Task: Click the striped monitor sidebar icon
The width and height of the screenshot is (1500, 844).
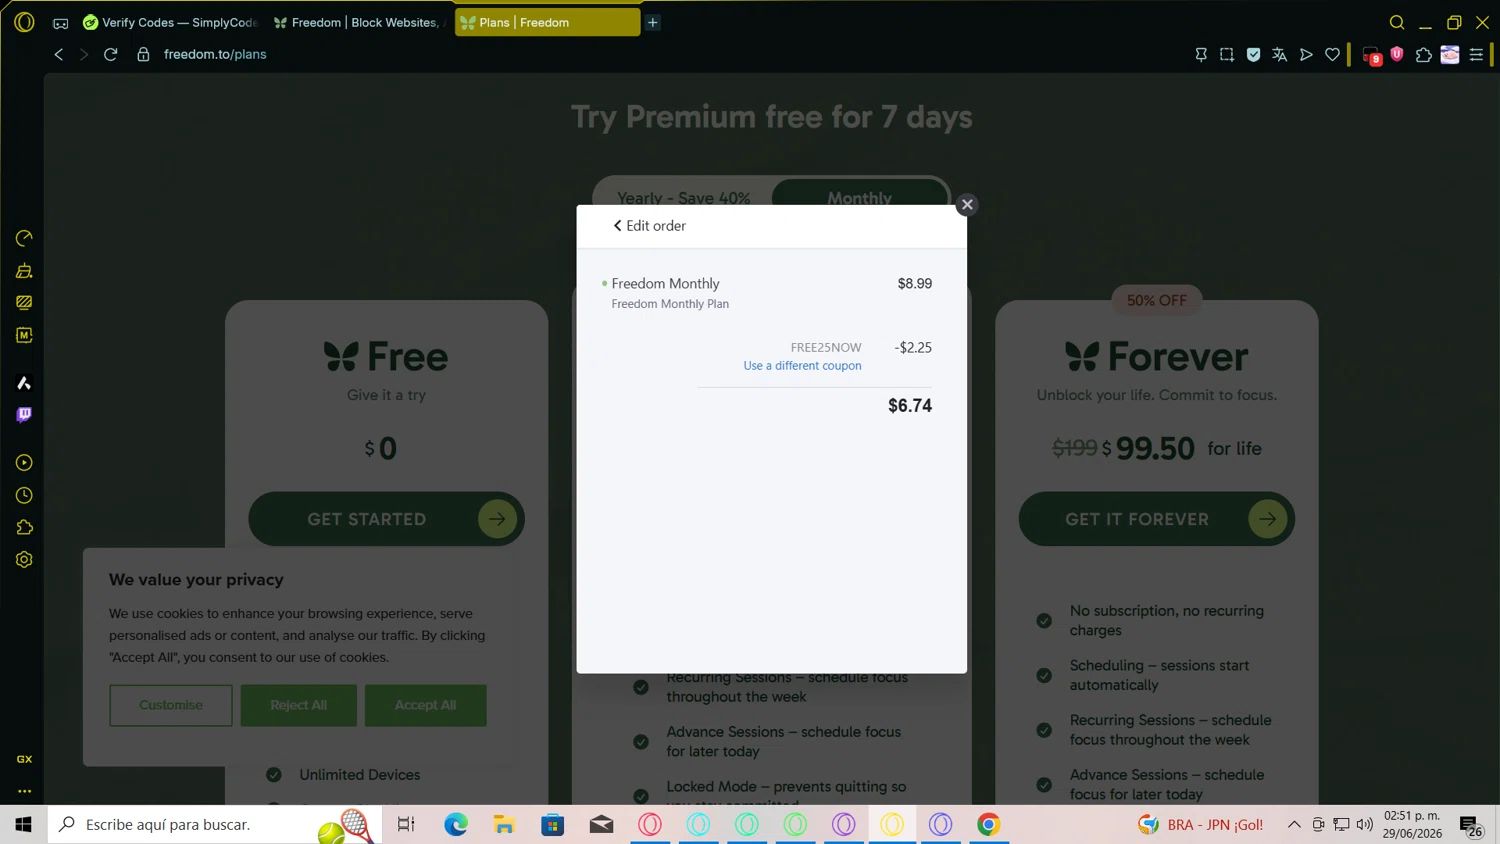Action: (x=24, y=302)
